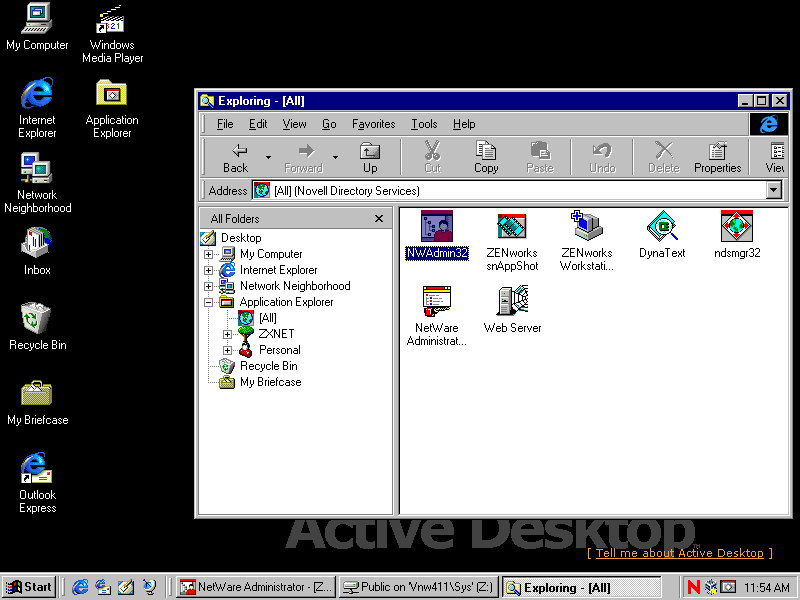This screenshot has height=600, width=800.
Task: Expand My Computer in folder tree
Action: [x=208, y=254]
